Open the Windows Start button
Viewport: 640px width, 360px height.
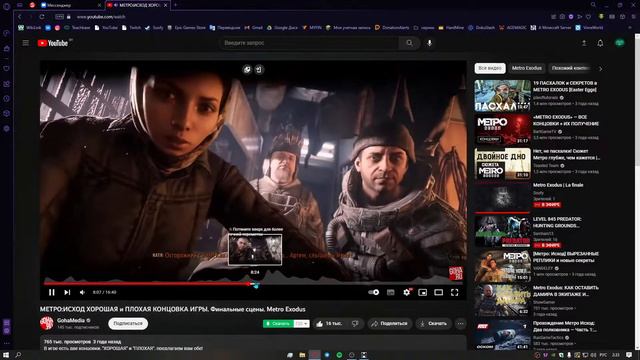6,355
